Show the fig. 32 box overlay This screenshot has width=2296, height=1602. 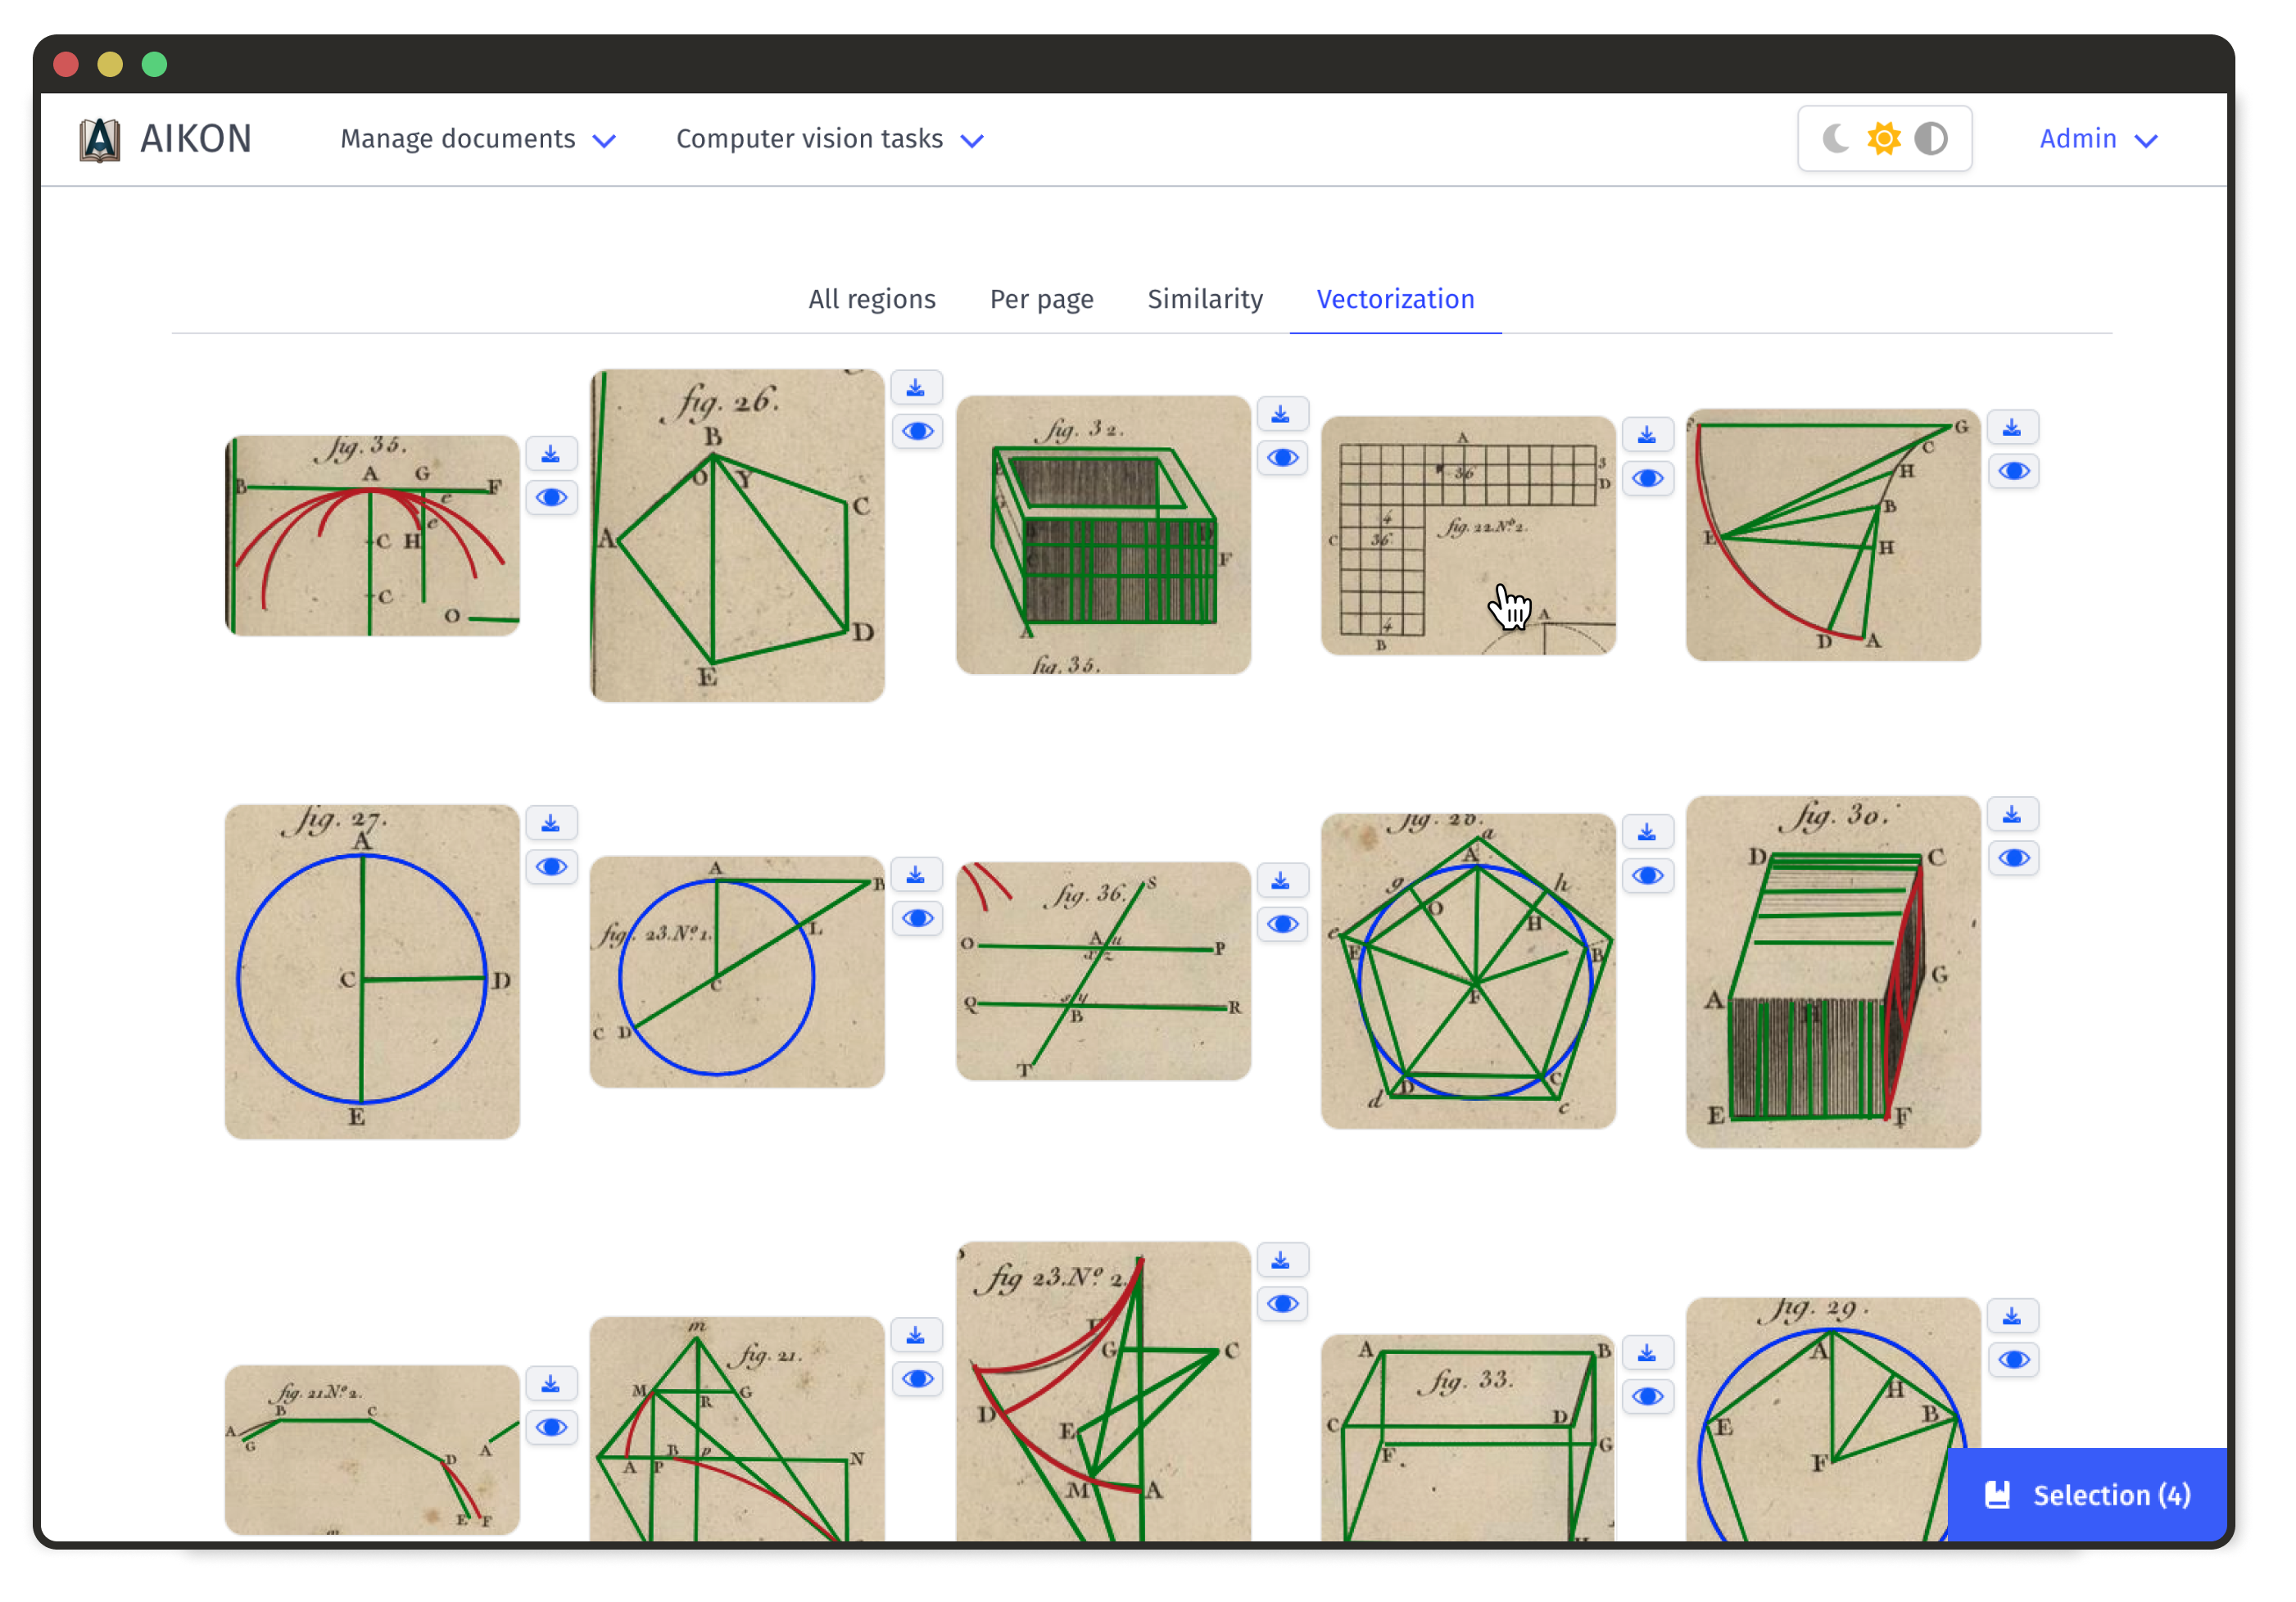pos(1283,457)
